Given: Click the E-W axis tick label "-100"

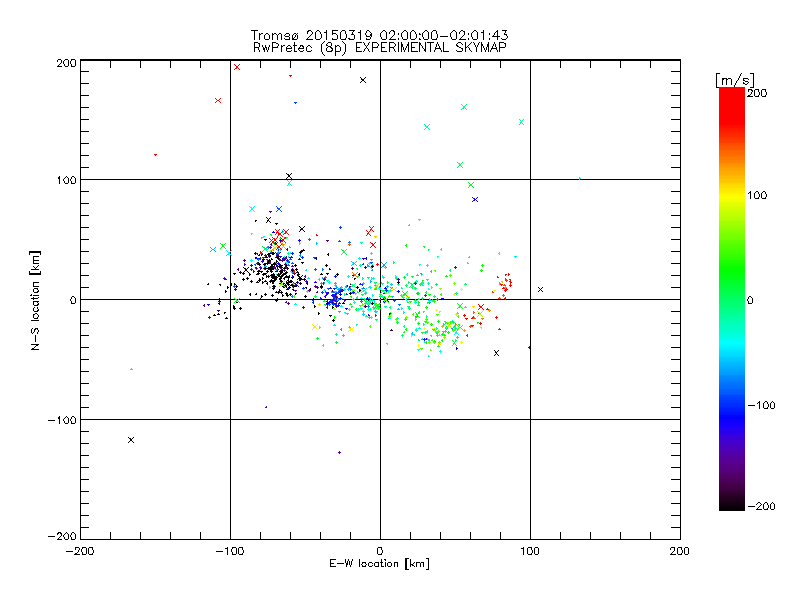Looking at the screenshot, I should coord(230,551).
